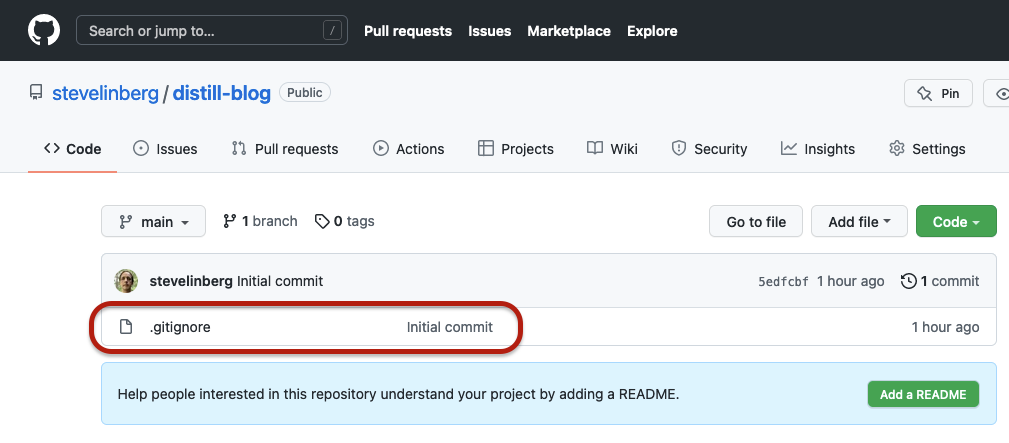Image resolution: width=1009 pixels, height=443 pixels.
Task: Click the Add a README button
Action: (923, 394)
